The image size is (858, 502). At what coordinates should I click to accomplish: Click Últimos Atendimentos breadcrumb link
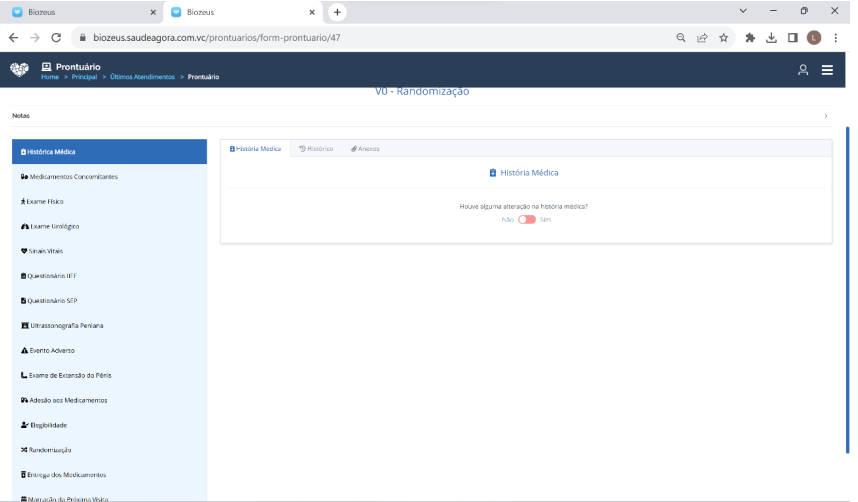[x=142, y=77]
